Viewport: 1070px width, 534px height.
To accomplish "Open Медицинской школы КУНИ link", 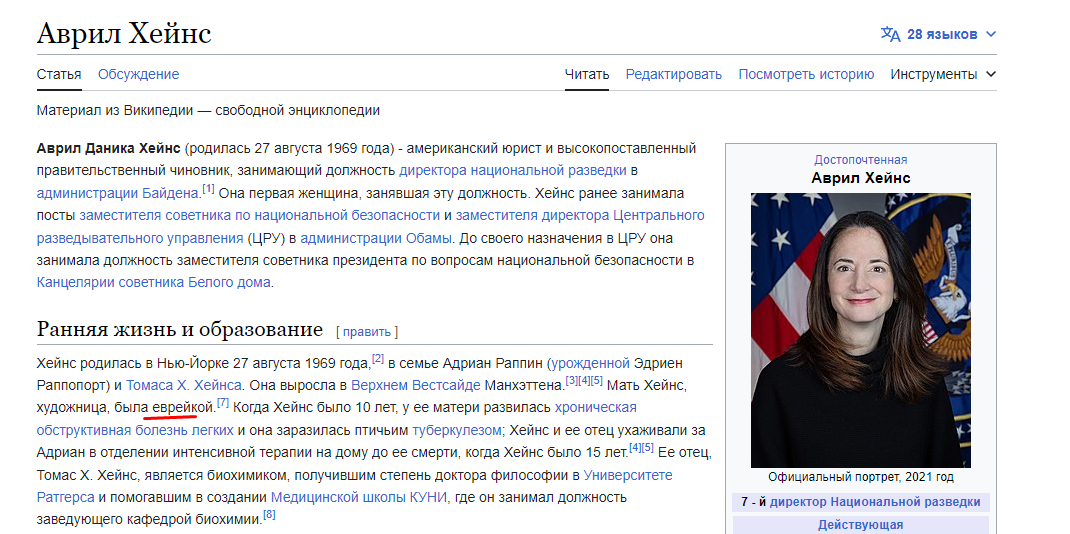I will click(x=358, y=497).
